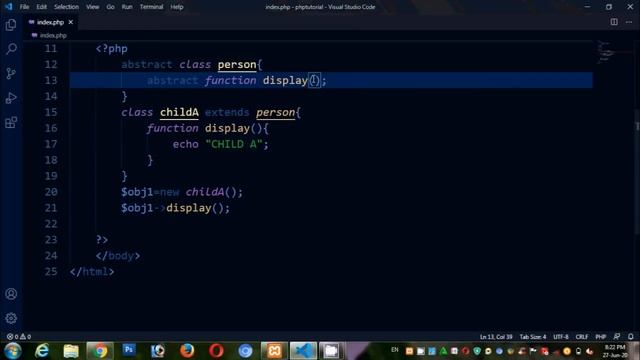This screenshot has height=360, width=640.
Task: Click Ln 13, Col 39 in status bar
Action: (496, 337)
